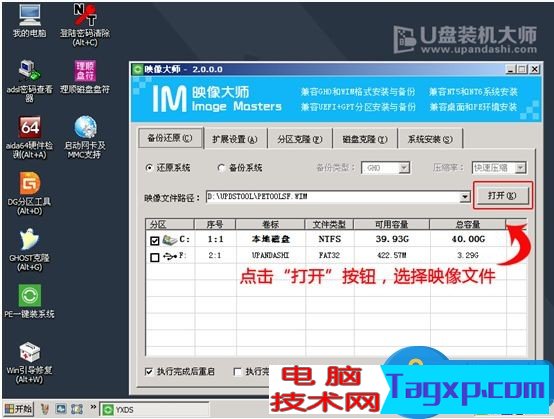Viewport: 554px width, 419px height.
Task: Switch to 分区克隆(P) tab
Action: (x=300, y=139)
